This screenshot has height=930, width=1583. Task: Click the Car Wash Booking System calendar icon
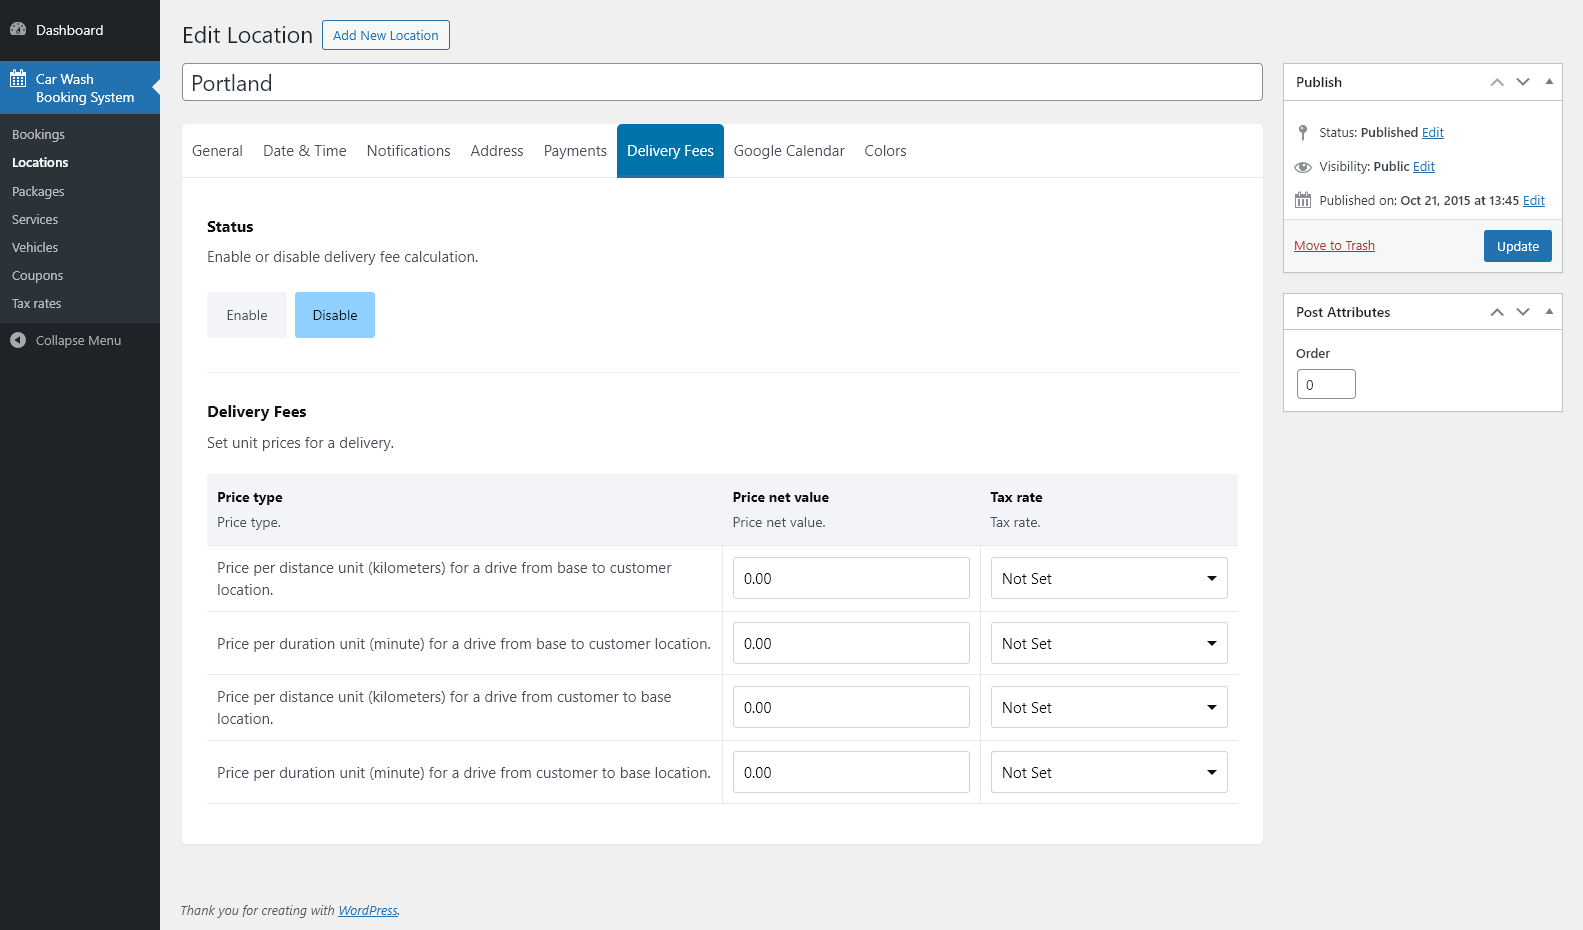coord(18,79)
